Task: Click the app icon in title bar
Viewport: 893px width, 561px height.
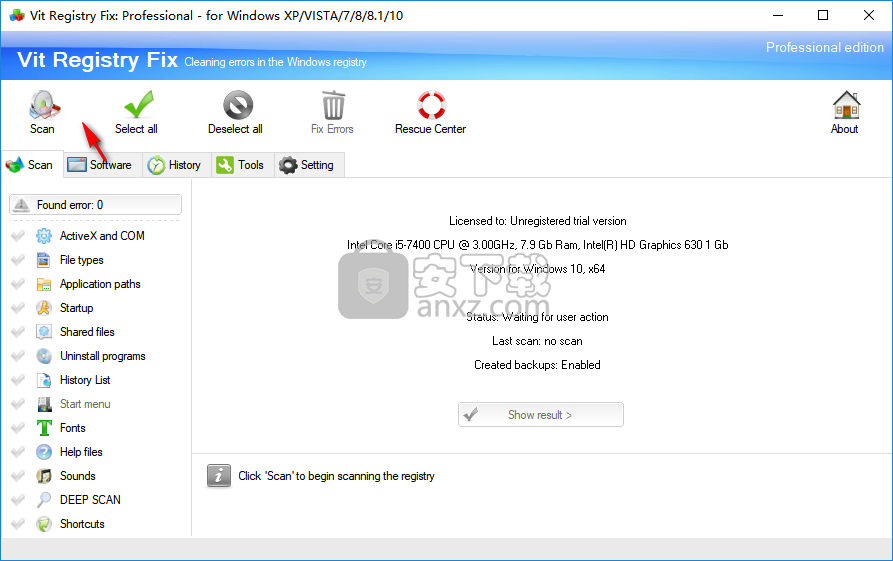Action: coord(17,15)
